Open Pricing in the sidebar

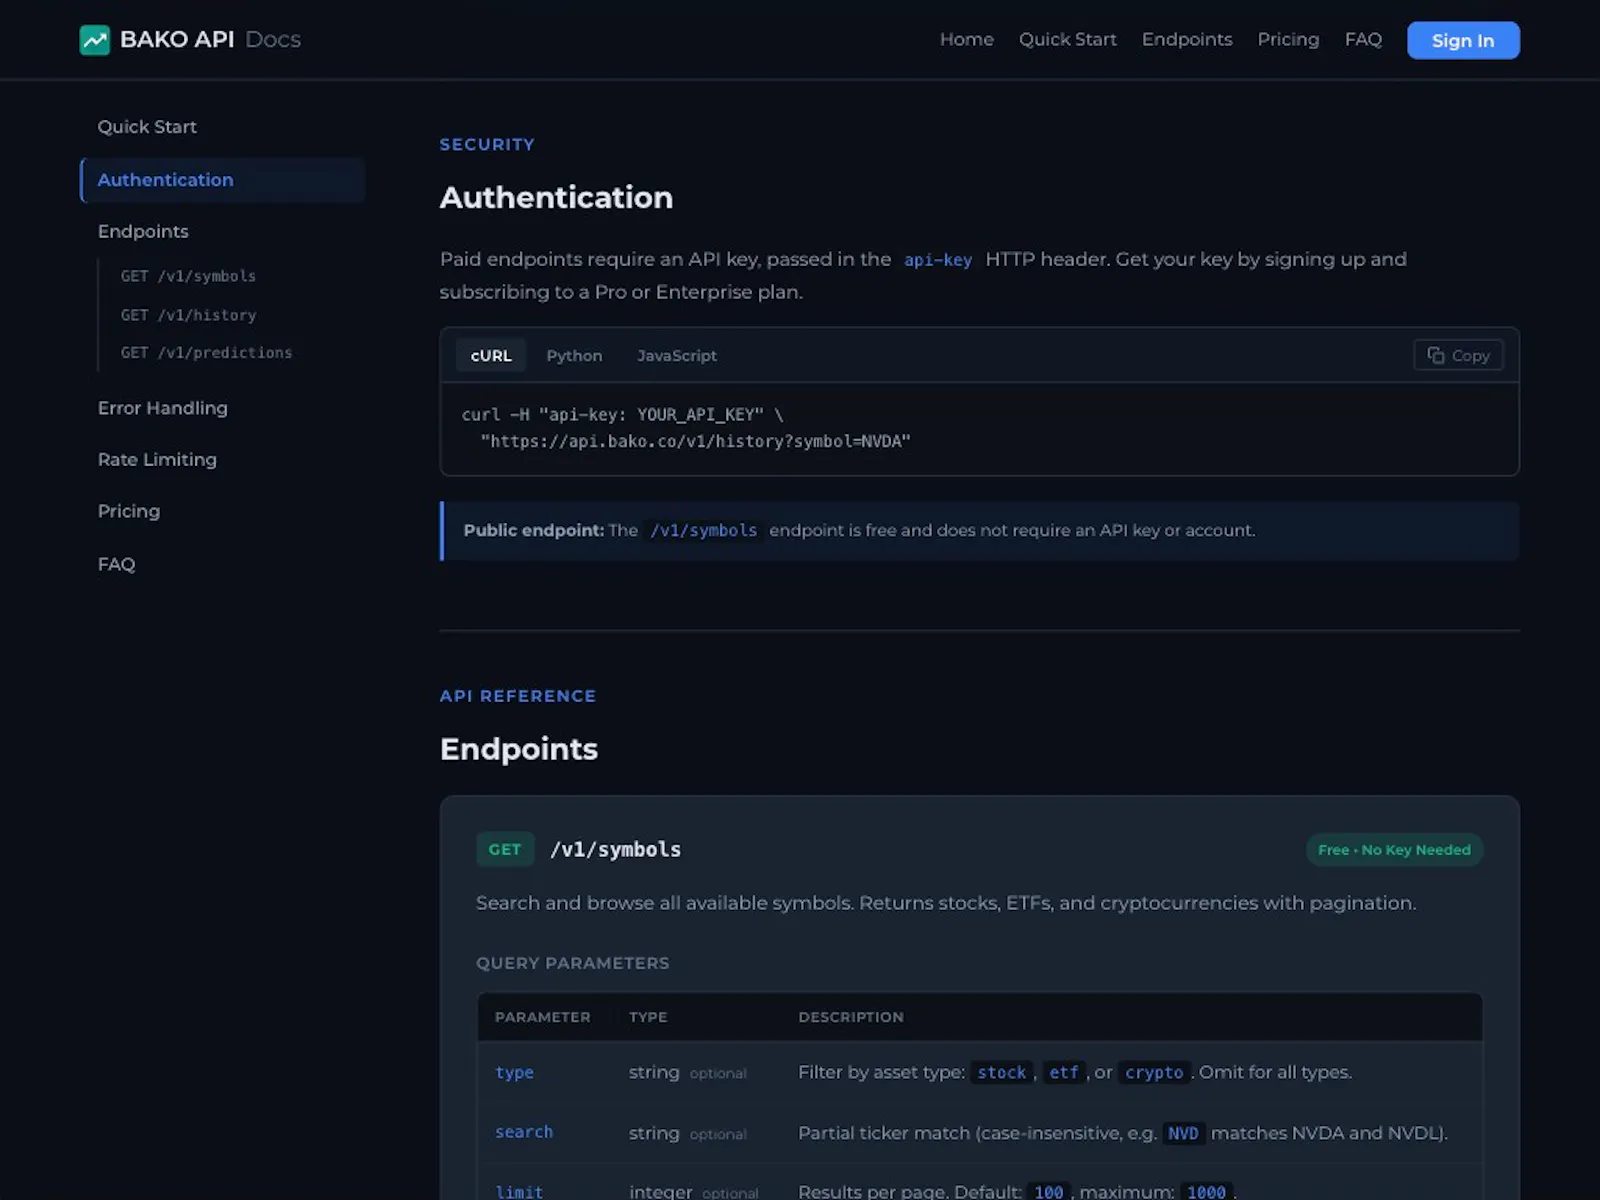tap(129, 511)
